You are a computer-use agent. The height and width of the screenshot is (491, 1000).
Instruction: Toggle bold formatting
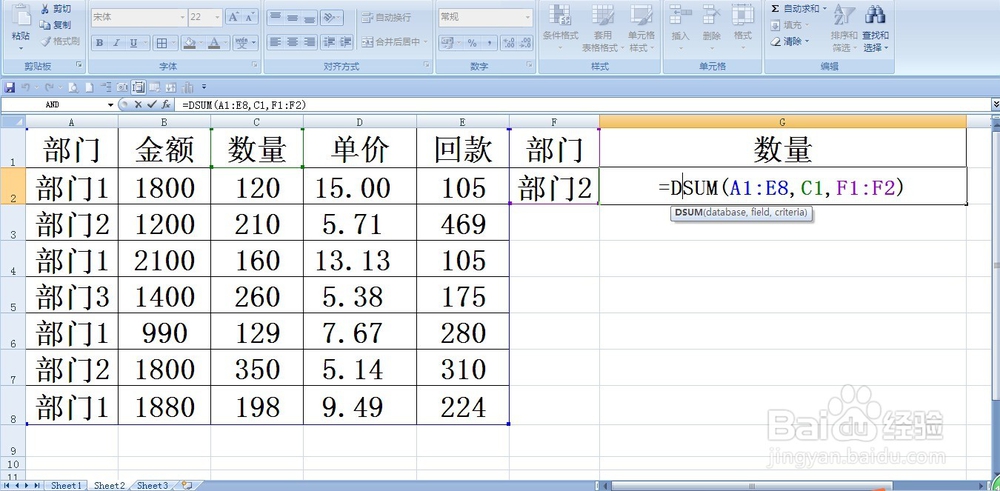click(x=99, y=43)
